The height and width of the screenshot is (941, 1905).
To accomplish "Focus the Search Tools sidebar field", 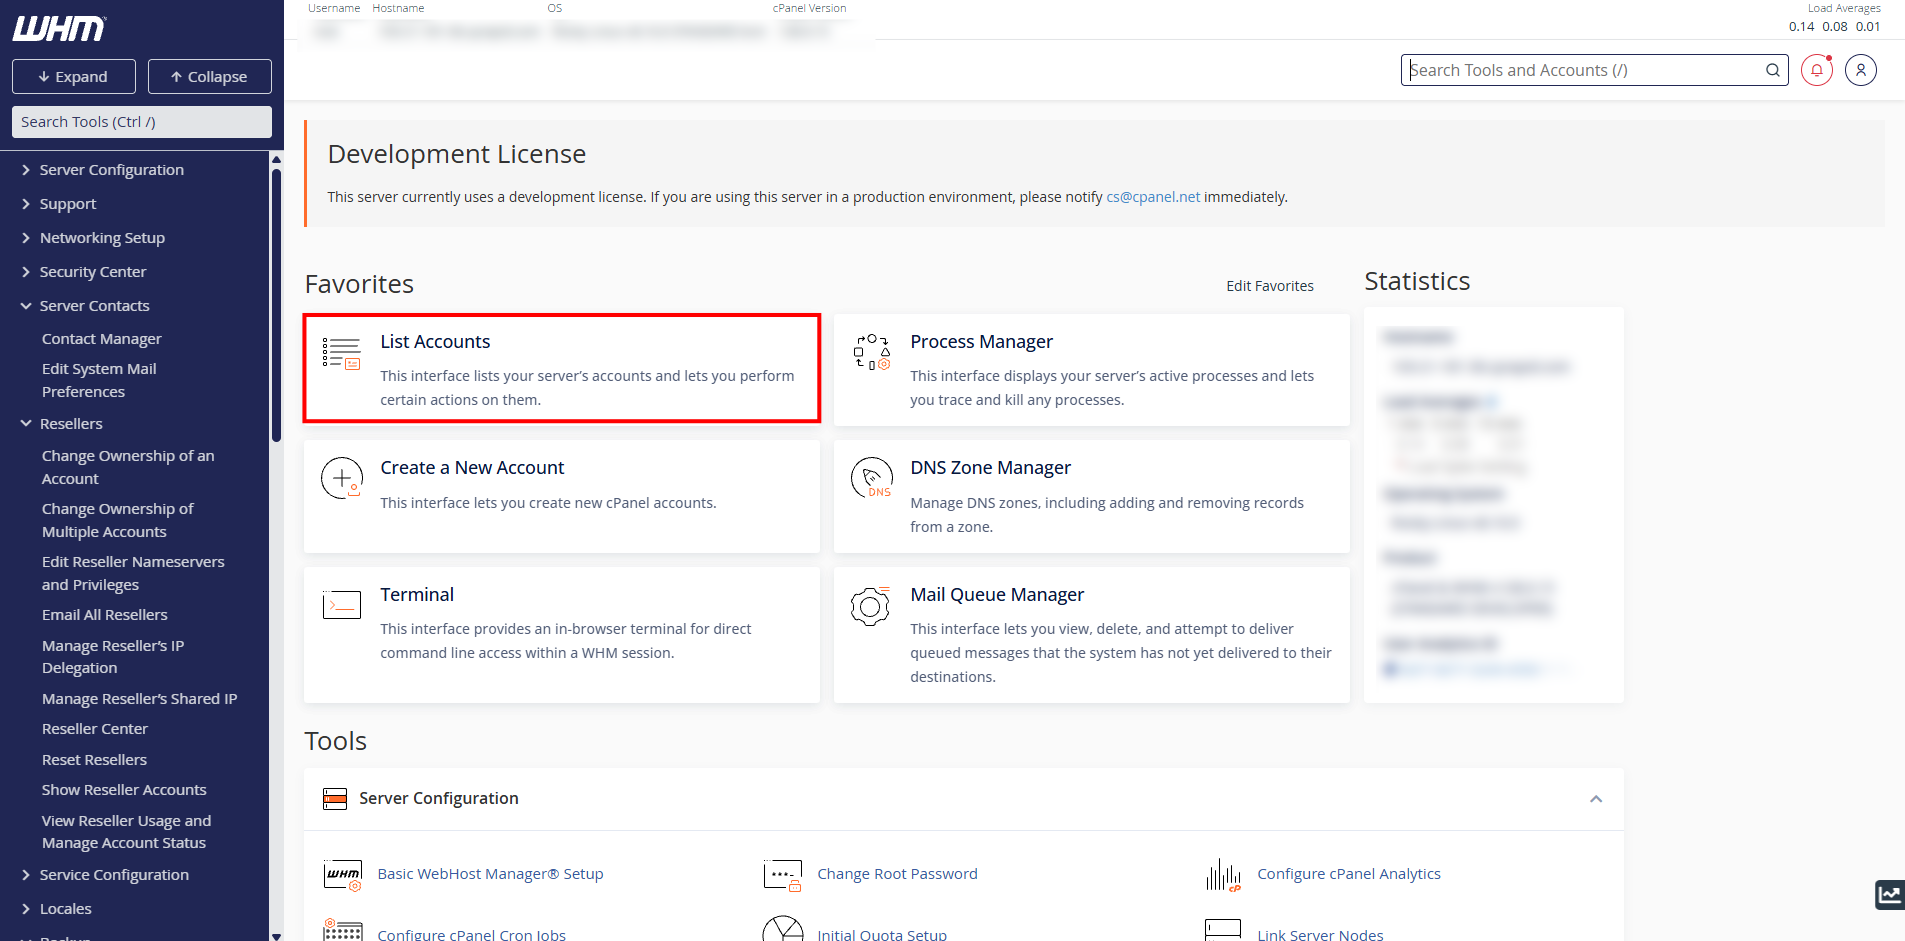I will coord(142,122).
